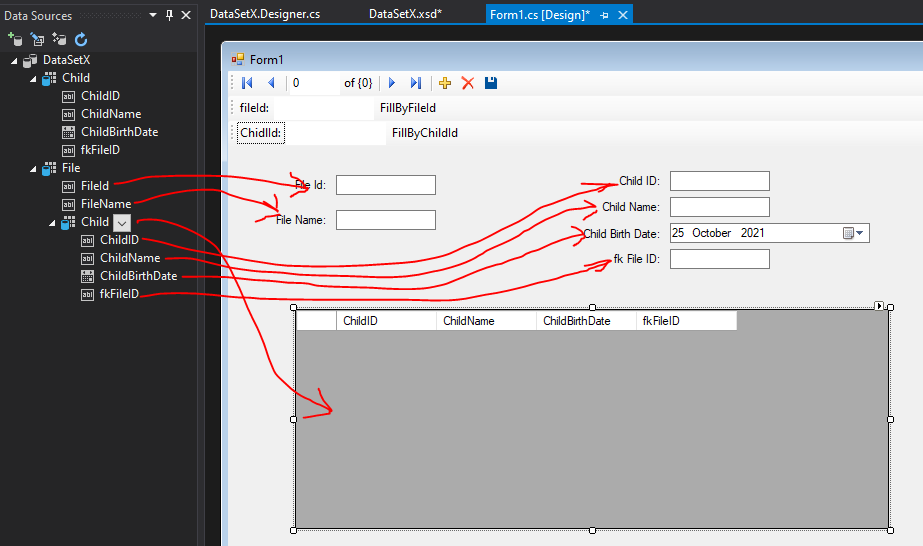Collapse the top-level Child table node

[x=33, y=78]
